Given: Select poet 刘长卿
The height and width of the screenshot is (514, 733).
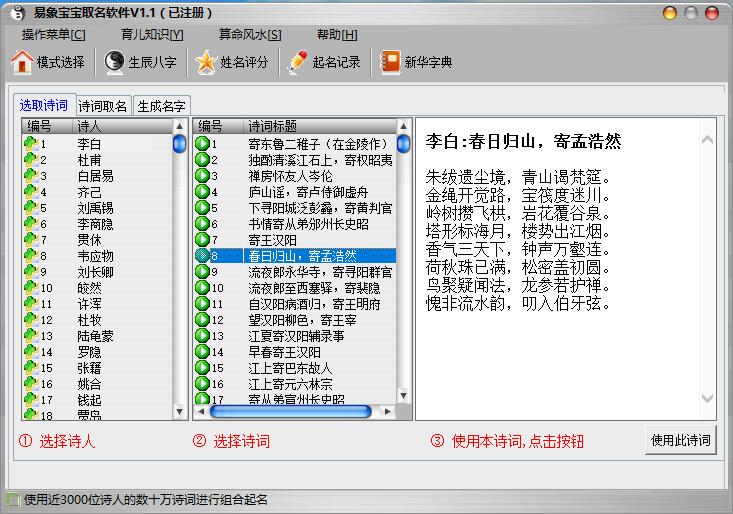Looking at the screenshot, I should coord(97,271).
